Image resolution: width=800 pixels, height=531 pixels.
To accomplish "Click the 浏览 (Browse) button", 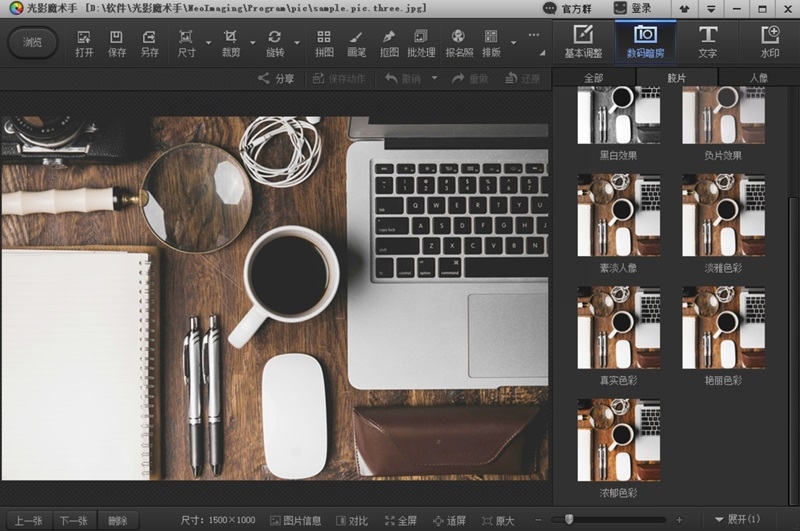I will pos(33,43).
